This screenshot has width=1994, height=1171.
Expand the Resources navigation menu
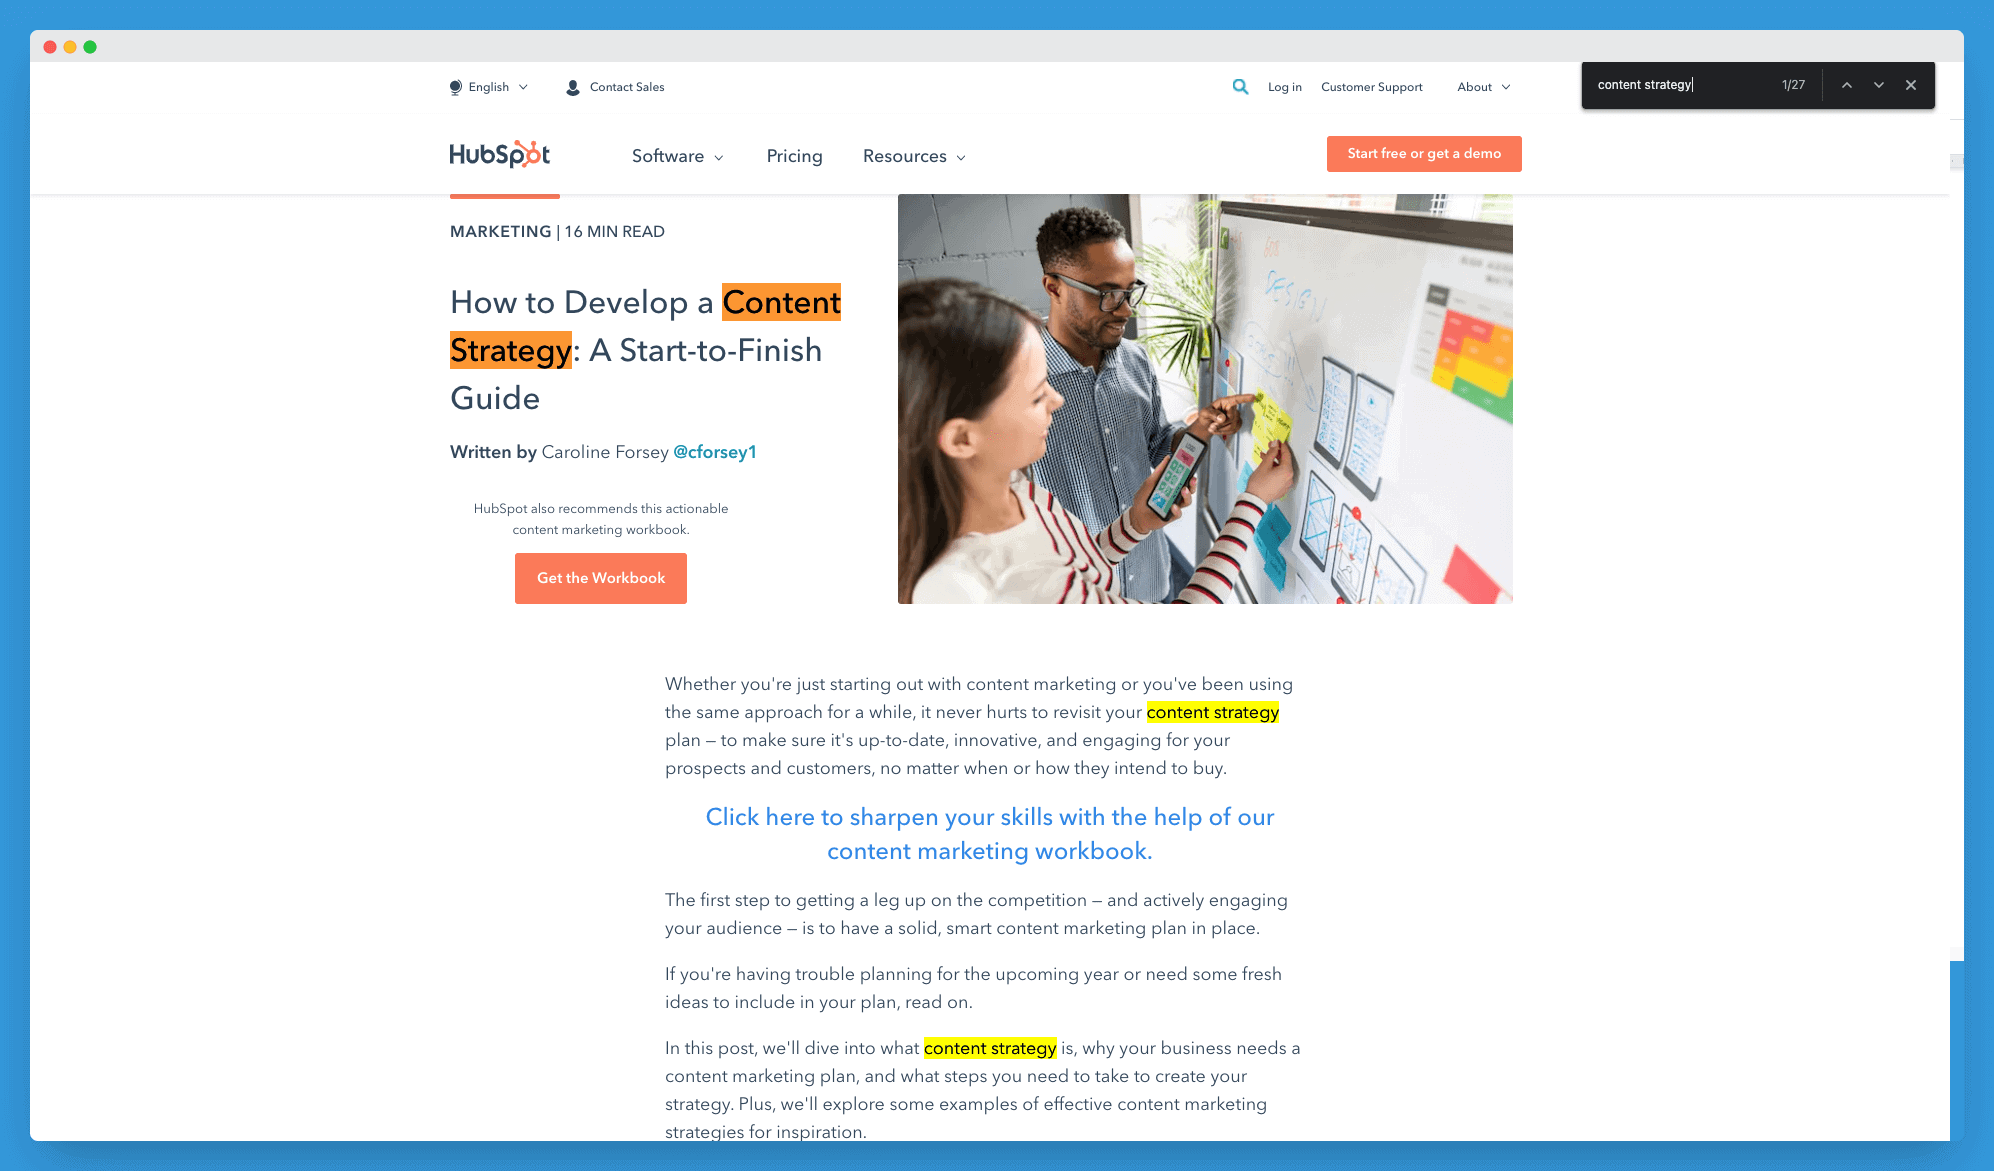(915, 156)
